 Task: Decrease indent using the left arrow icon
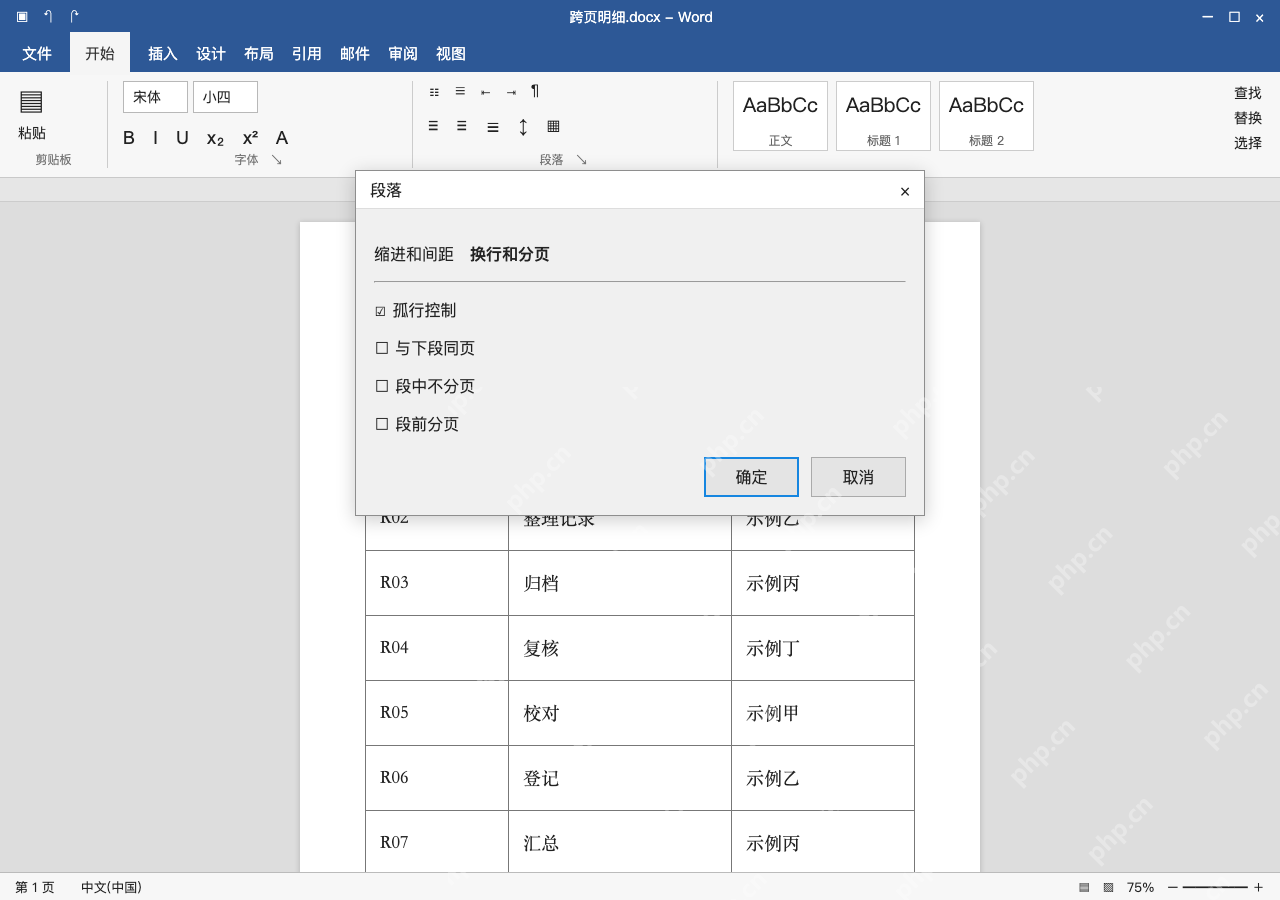point(485,92)
